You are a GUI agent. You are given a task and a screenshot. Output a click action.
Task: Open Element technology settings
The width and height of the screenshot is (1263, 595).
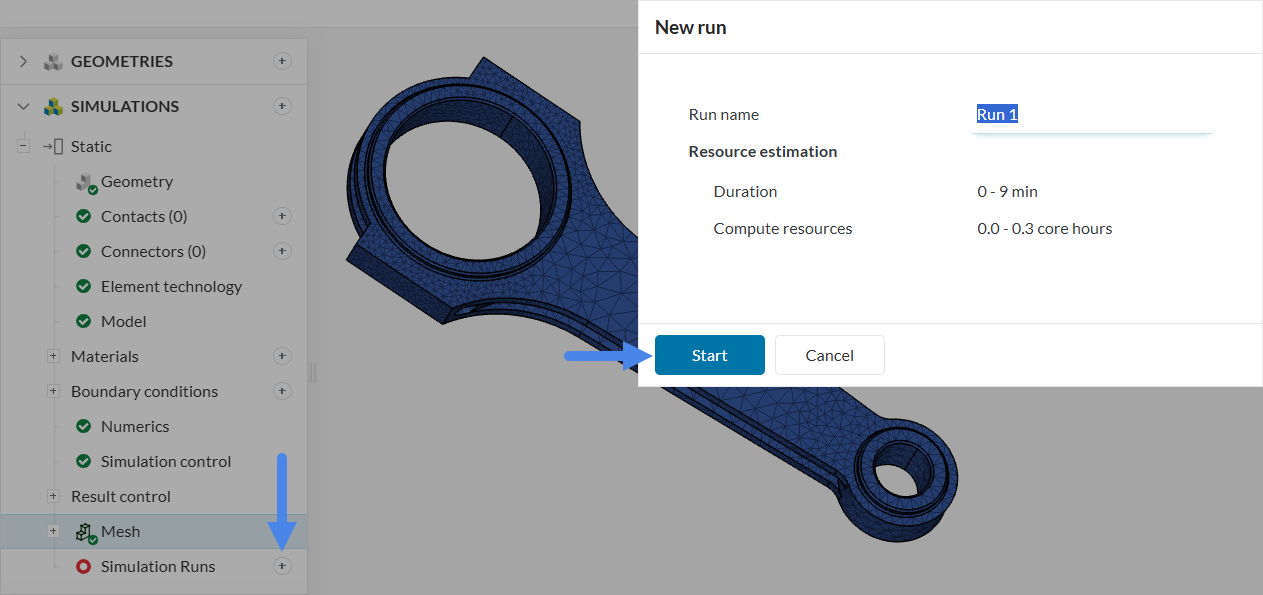pyautogui.click(x=171, y=286)
